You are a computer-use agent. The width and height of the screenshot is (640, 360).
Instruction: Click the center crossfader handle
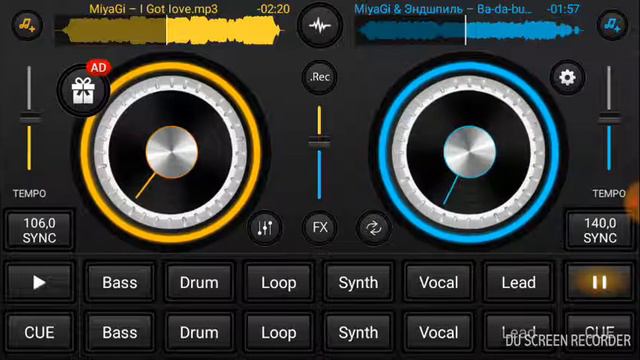point(320,142)
